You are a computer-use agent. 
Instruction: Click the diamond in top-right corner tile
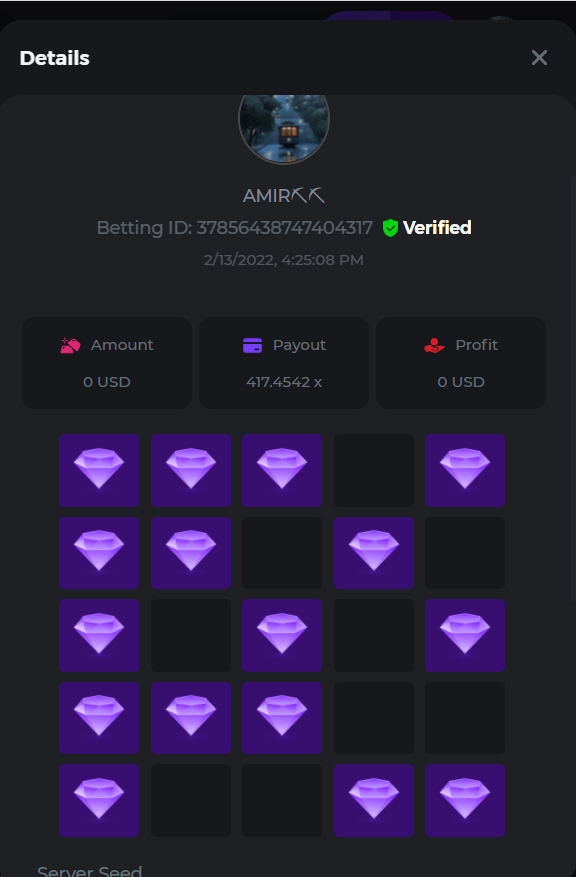pyautogui.click(x=465, y=470)
